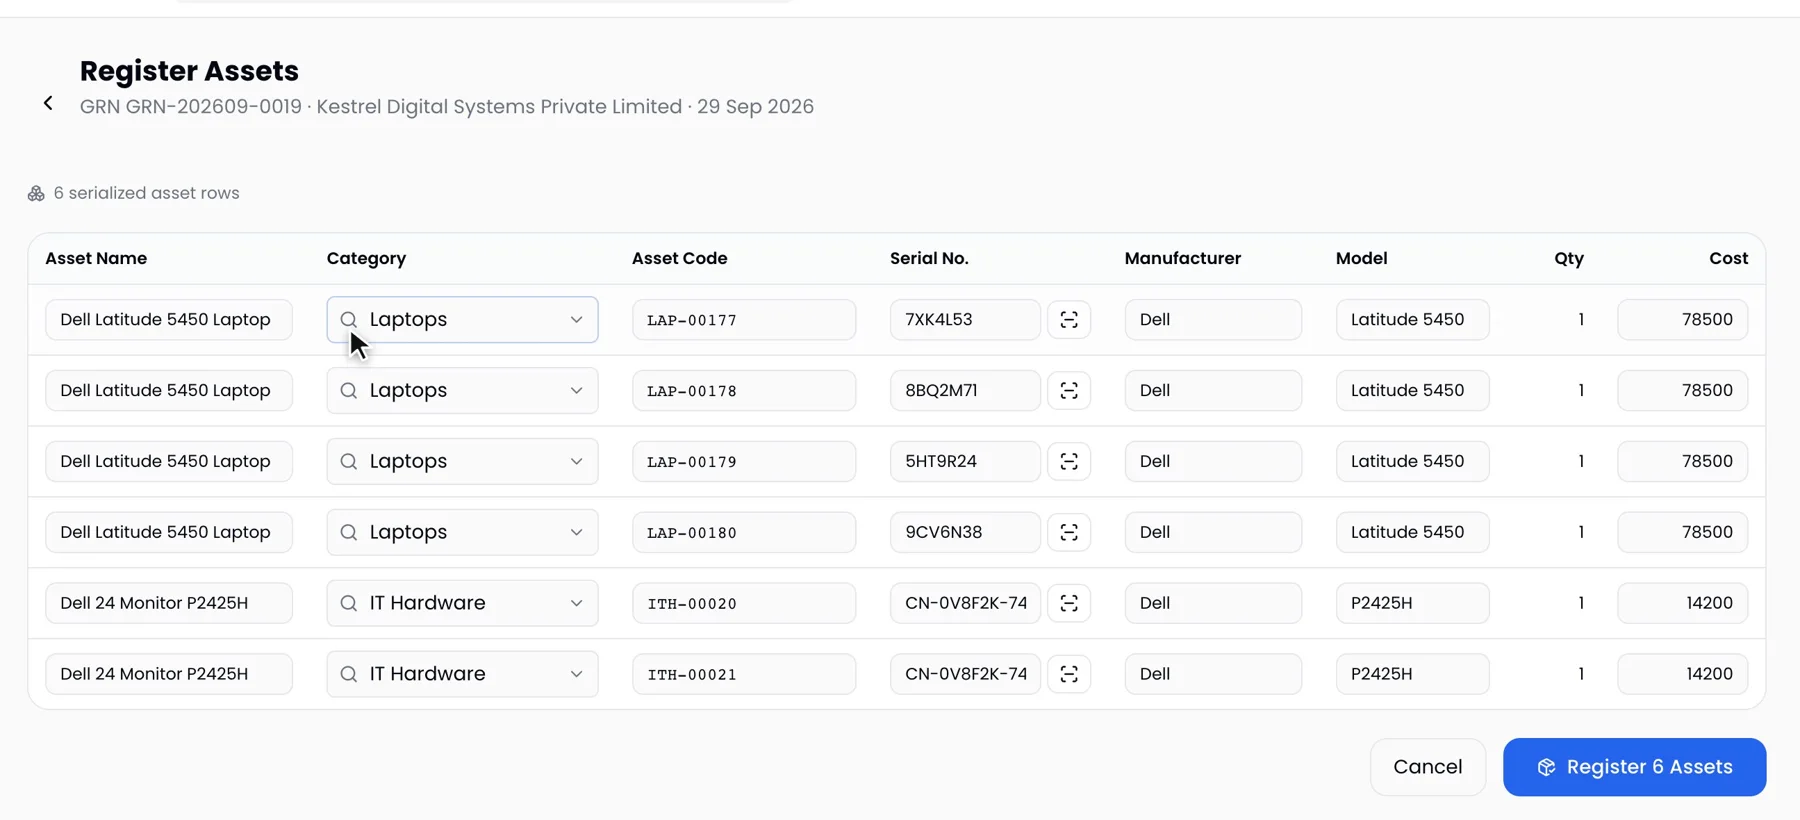1800x820 pixels.
Task: Expand the Laptops category dropdown for LAP-00178
Action: click(x=462, y=391)
